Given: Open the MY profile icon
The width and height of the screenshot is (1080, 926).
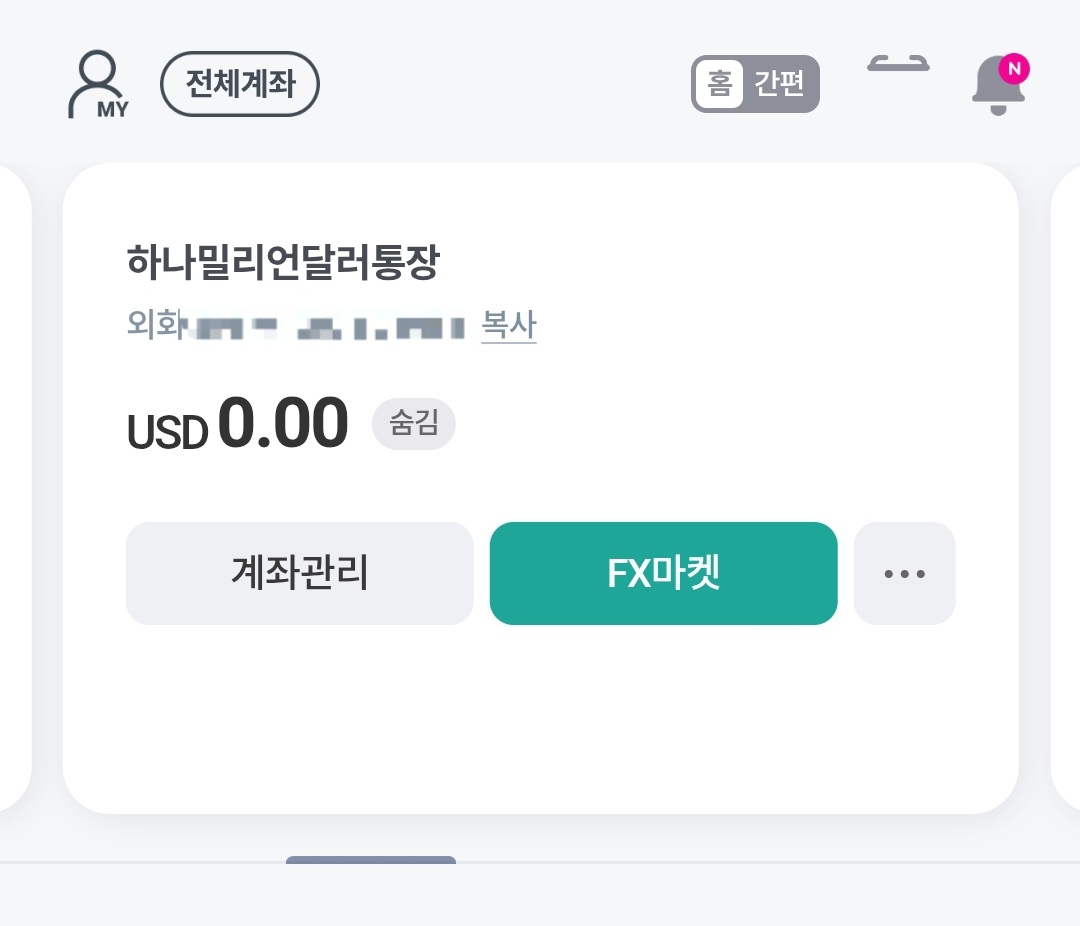Looking at the screenshot, I should pyautogui.click(x=97, y=85).
